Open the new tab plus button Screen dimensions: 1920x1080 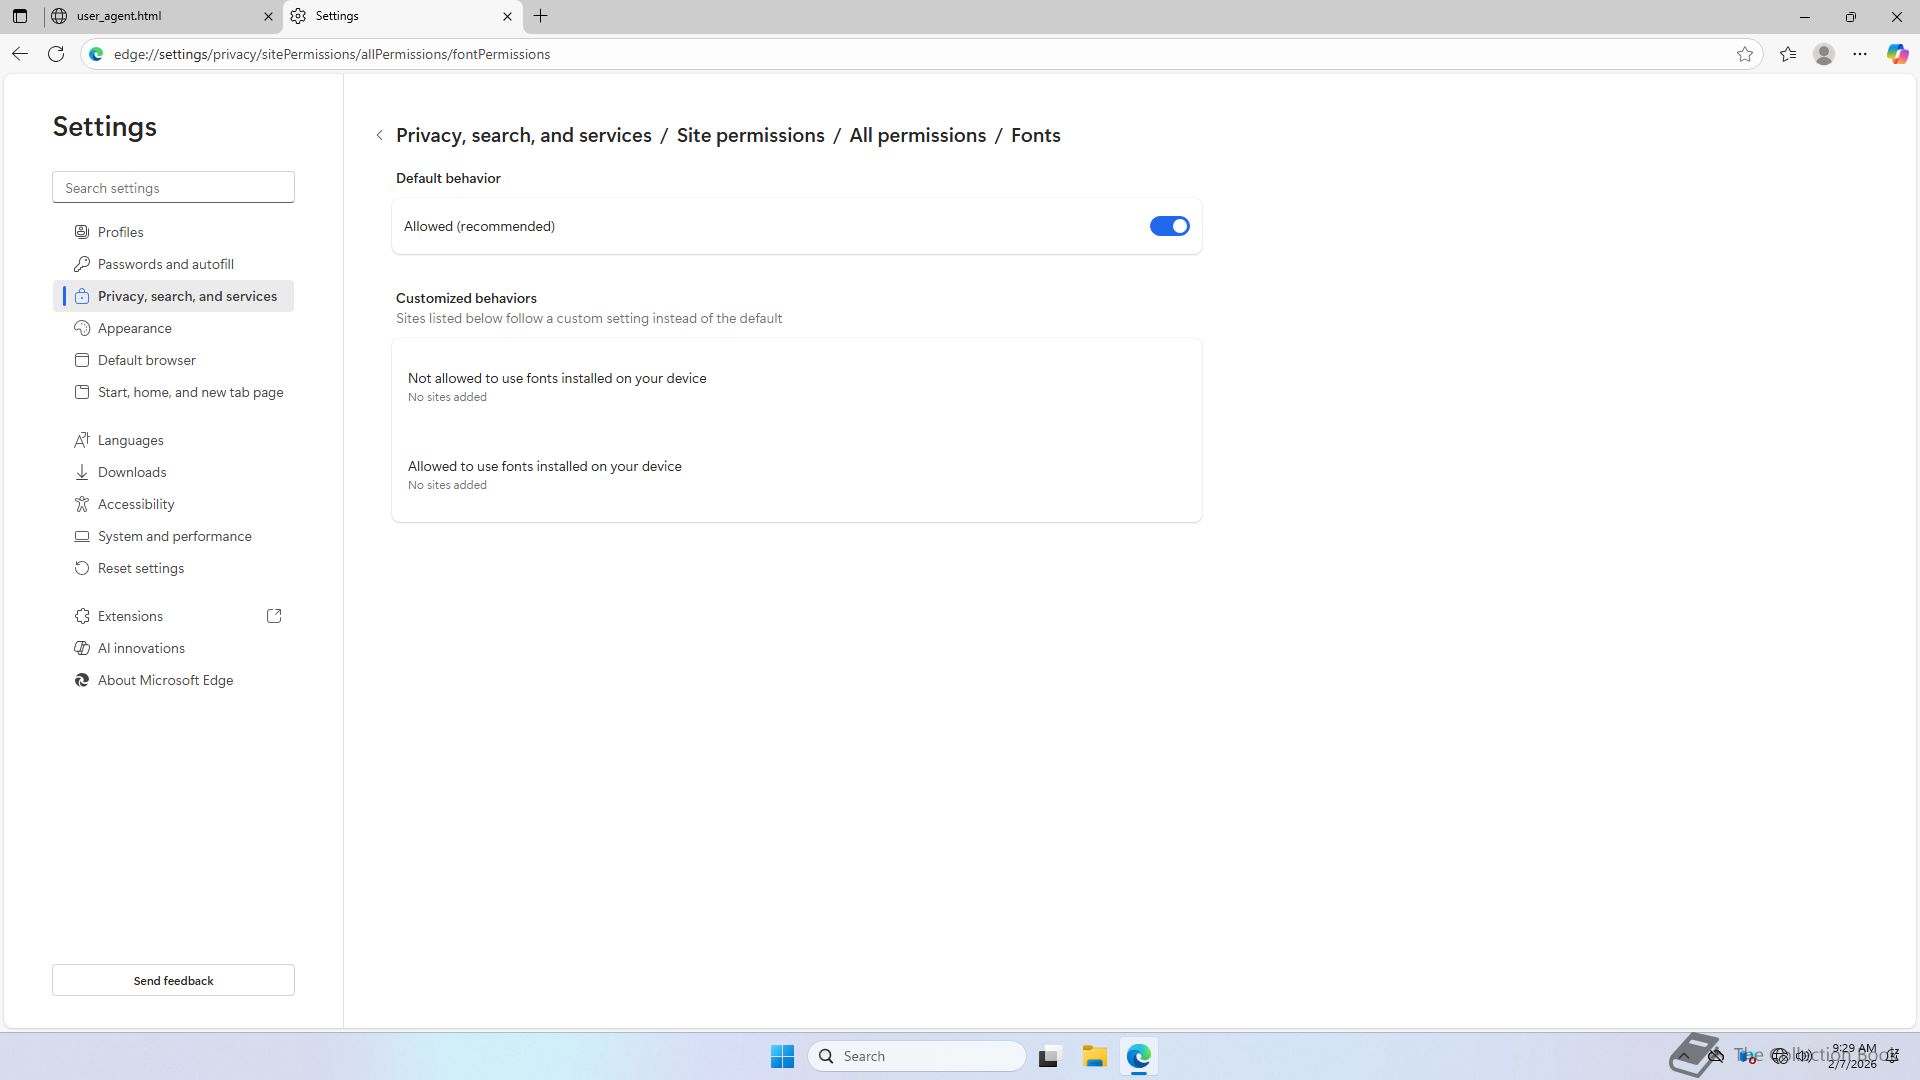point(541,16)
